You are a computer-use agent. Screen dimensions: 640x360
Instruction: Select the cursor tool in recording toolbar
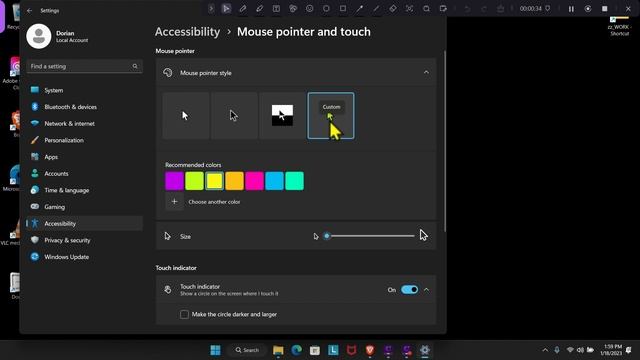[x=226, y=9]
